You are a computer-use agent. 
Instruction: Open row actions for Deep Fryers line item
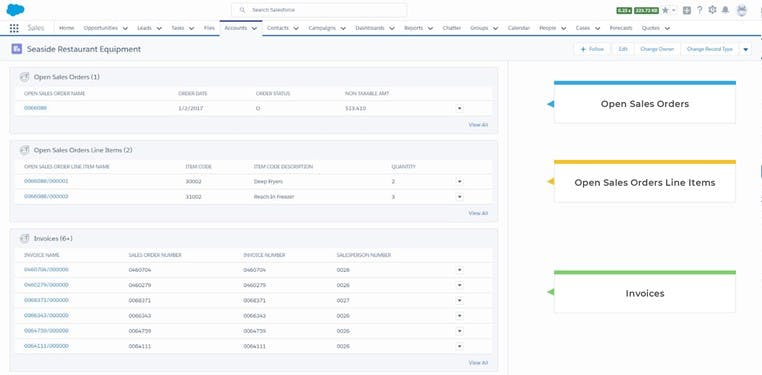pyautogui.click(x=459, y=181)
